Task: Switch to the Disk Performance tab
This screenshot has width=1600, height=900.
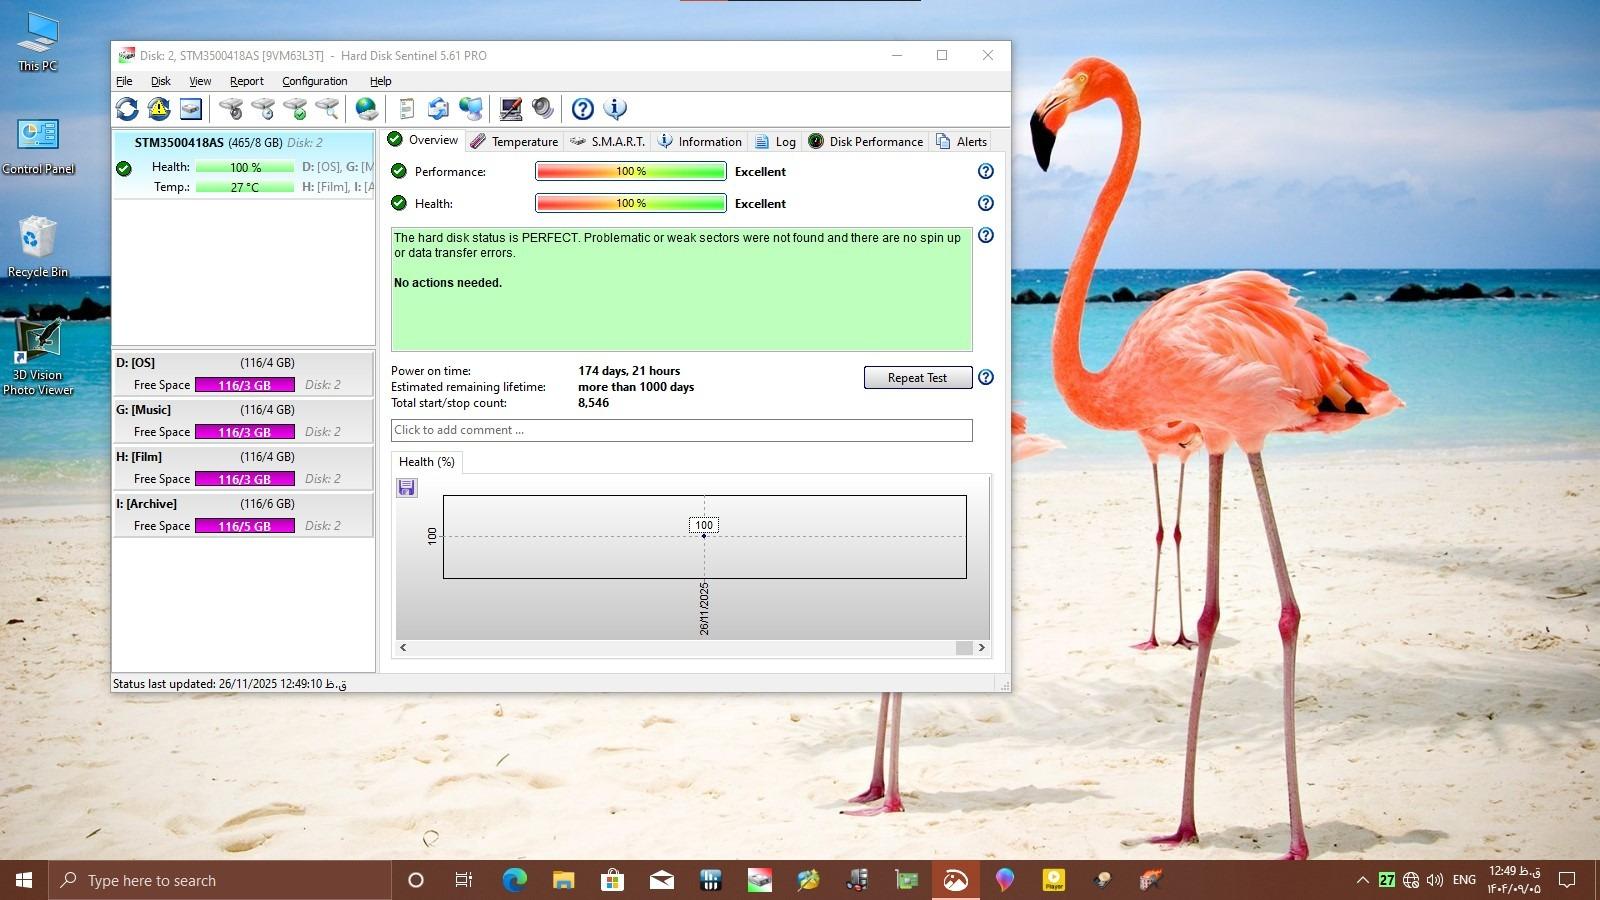Action: (866, 141)
